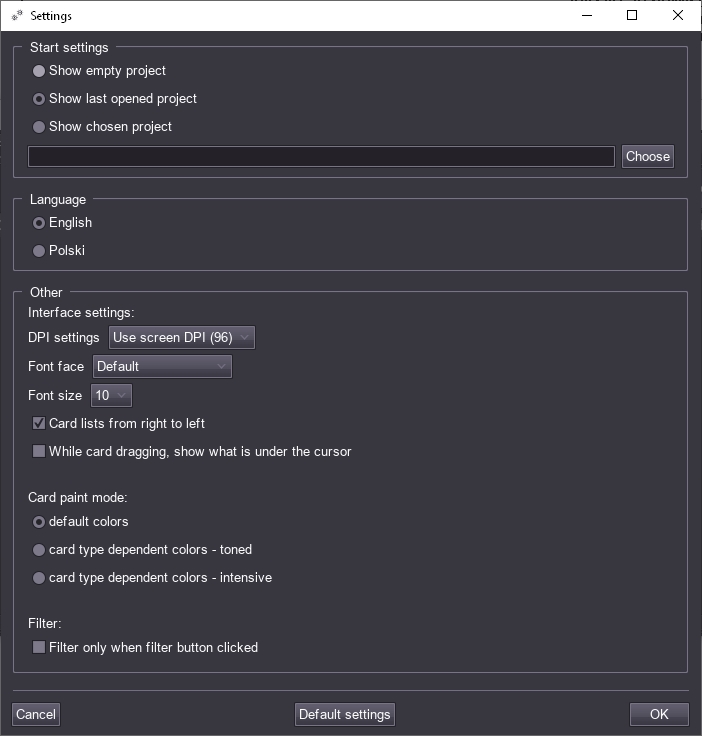702x736 pixels.
Task: Select card type dependent colors - toned
Action: 39,550
